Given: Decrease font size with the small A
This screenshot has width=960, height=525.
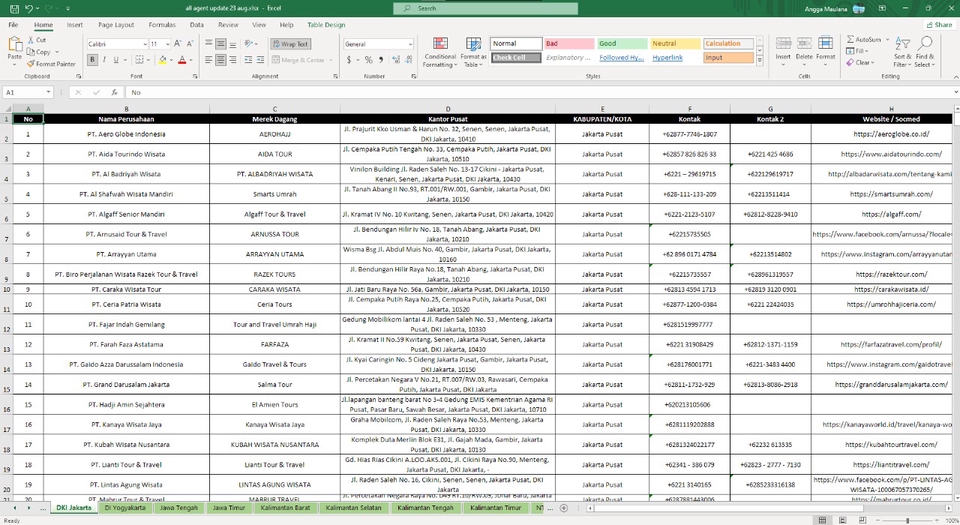Looking at the screenshot, I should coord(190,44).
